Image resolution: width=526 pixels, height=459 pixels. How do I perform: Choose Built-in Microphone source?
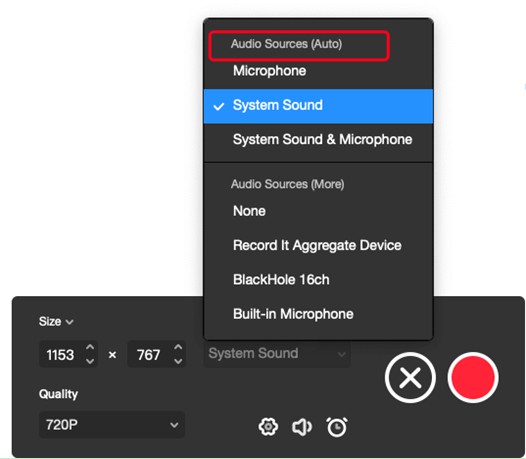click(318, 314)
